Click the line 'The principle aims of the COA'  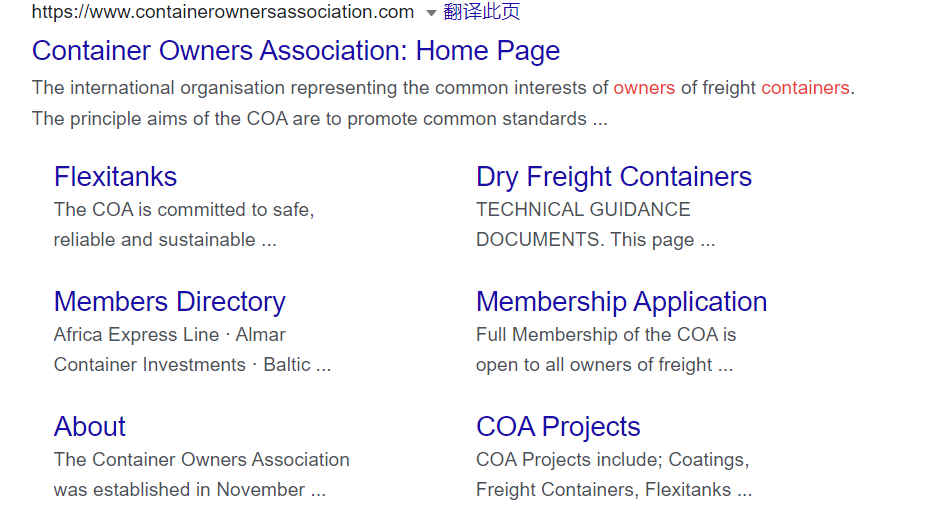(x=320, y=119)
